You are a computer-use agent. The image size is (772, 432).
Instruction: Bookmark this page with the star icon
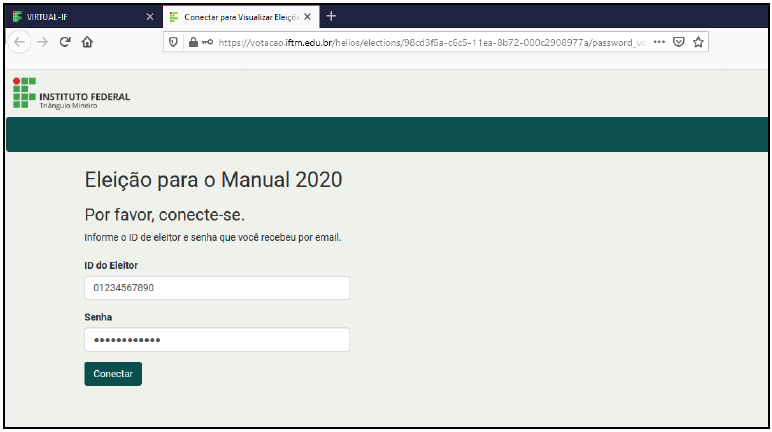(x=698, y=42)
